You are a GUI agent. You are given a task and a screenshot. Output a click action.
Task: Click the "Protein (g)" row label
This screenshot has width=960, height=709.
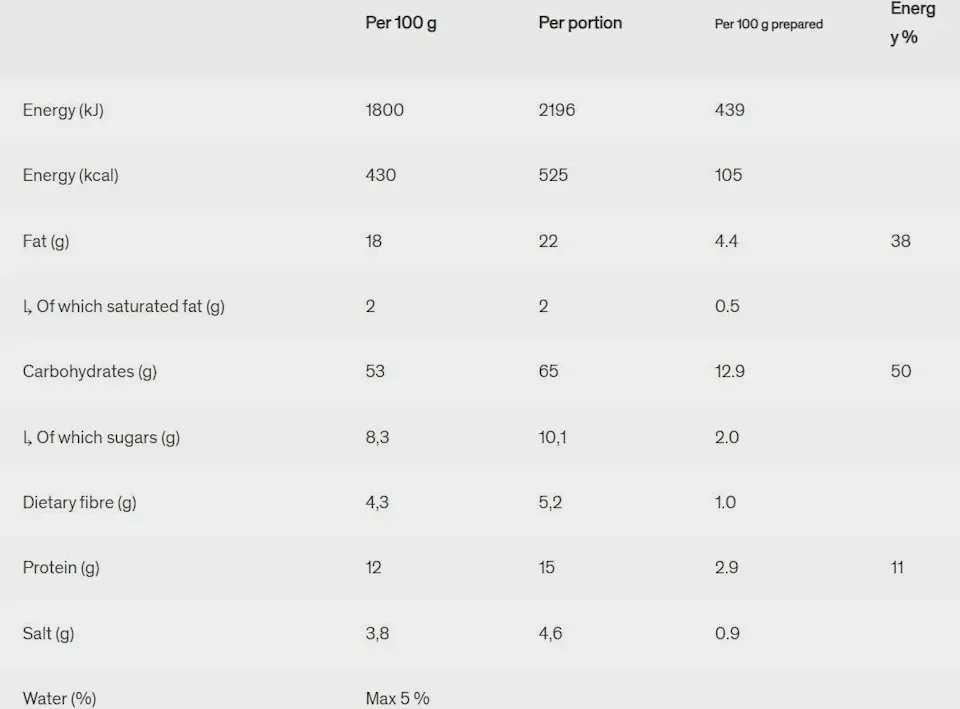pos(61,567)
